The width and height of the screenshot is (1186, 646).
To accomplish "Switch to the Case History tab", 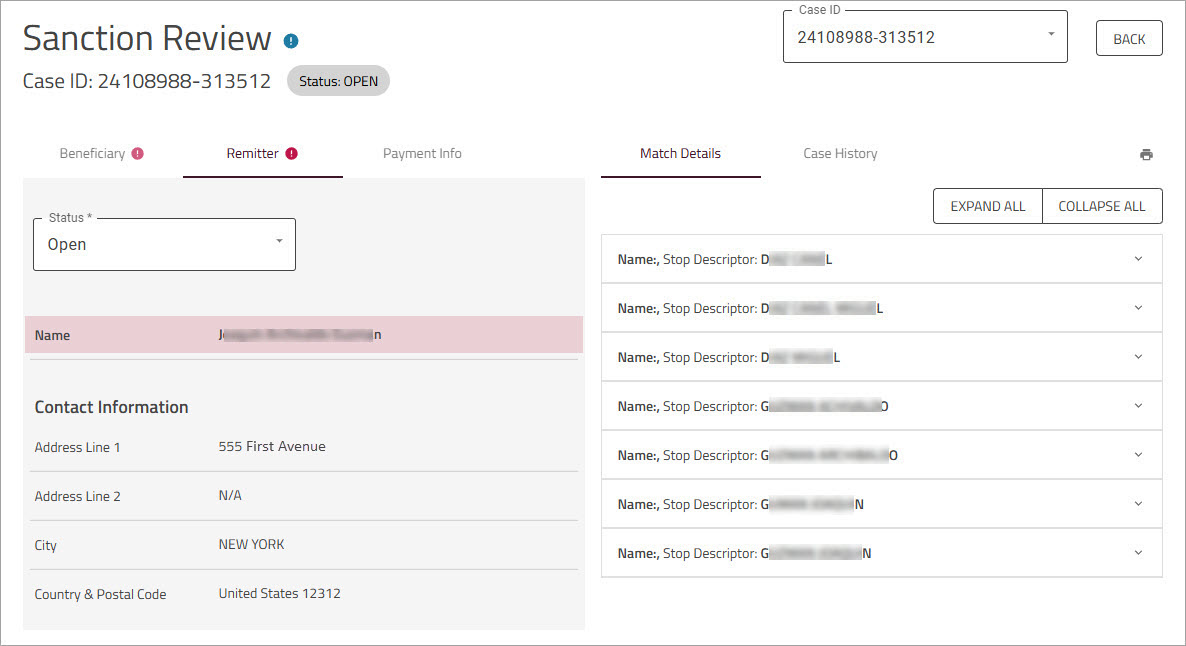I will [x=840, y=153].
